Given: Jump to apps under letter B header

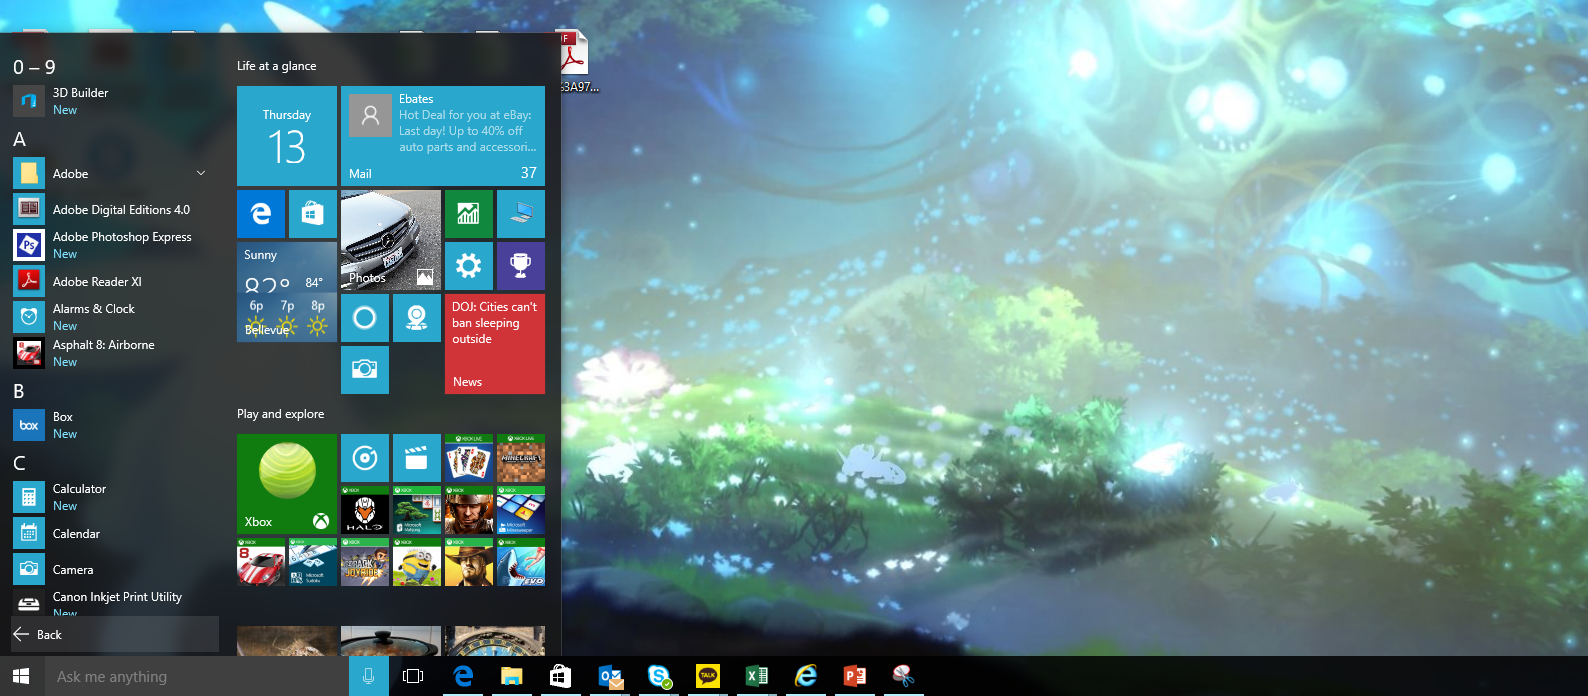Looking at the screenshot, I should pyautogui.click(x=19, y=391).
